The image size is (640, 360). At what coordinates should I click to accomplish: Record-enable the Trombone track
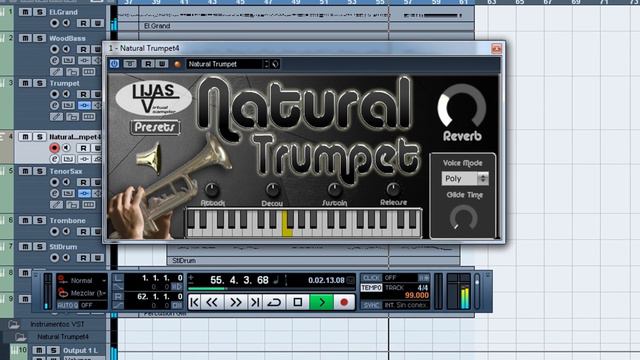pos(54,231)
